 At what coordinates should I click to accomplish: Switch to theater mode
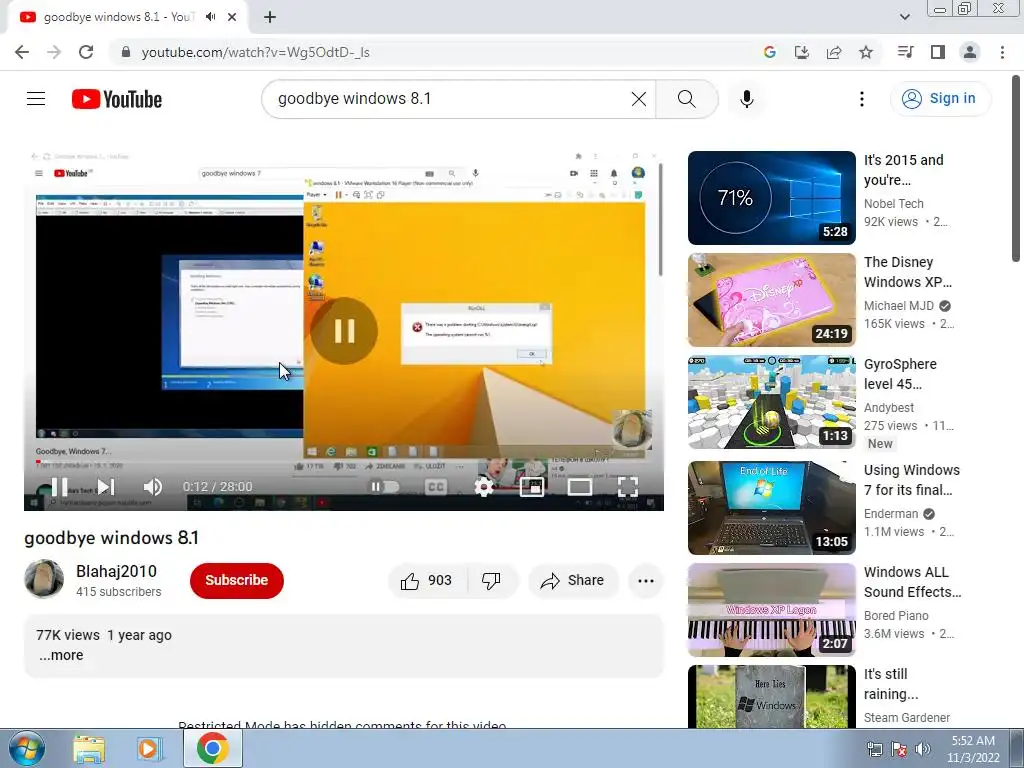579,487
